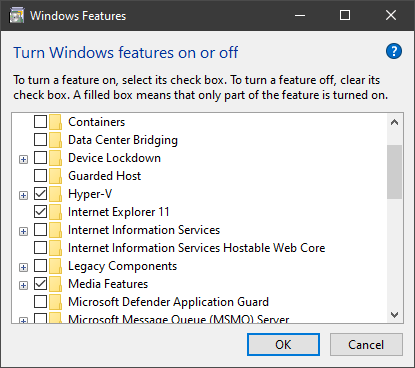
Task: Expand the Internet Information Services node
Action: point(23,231)
